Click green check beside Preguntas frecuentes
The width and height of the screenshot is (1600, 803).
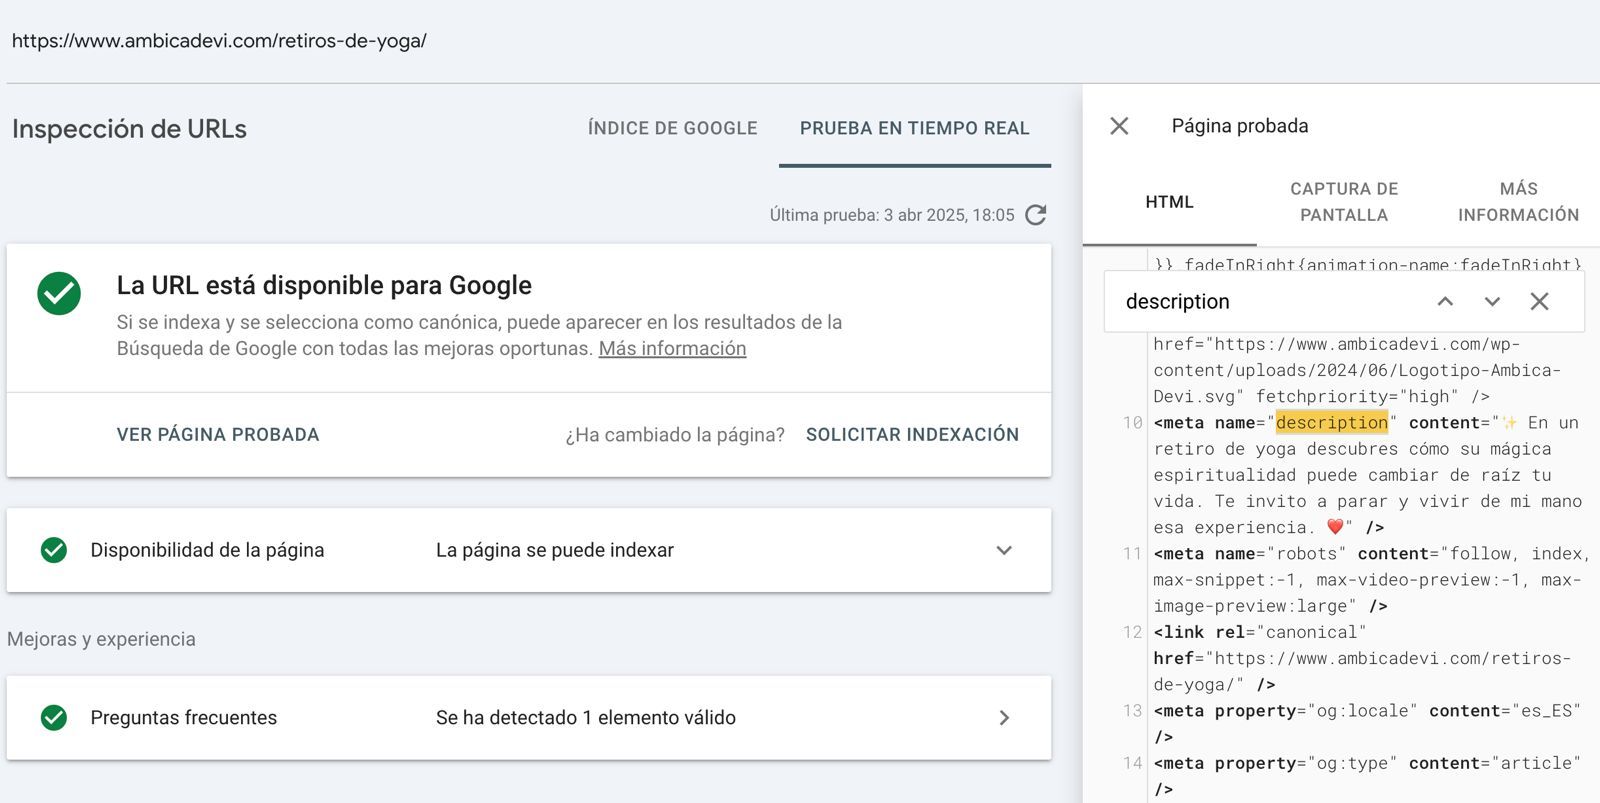pos(54,718)
